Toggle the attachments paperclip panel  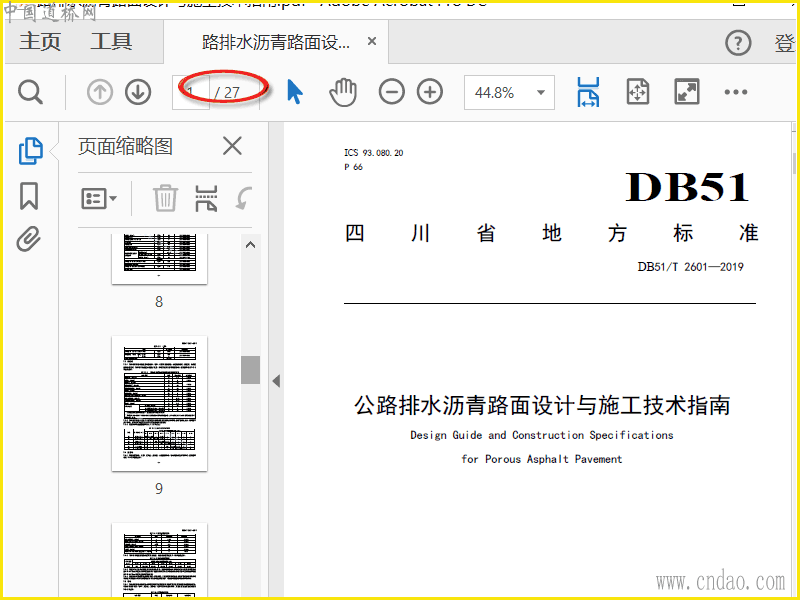29,240
